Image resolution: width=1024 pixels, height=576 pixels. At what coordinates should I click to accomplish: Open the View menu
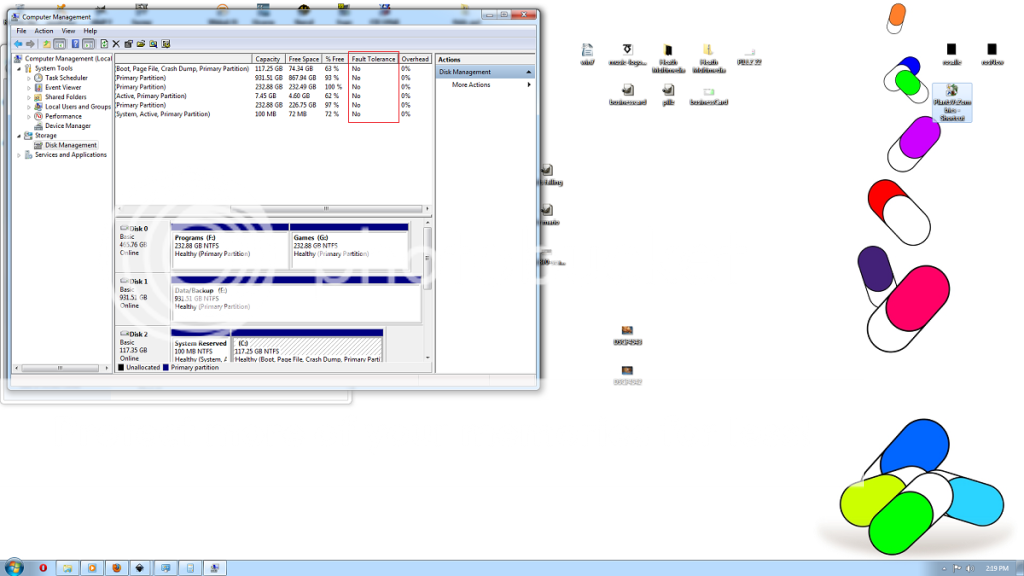(x=68, y=31)
